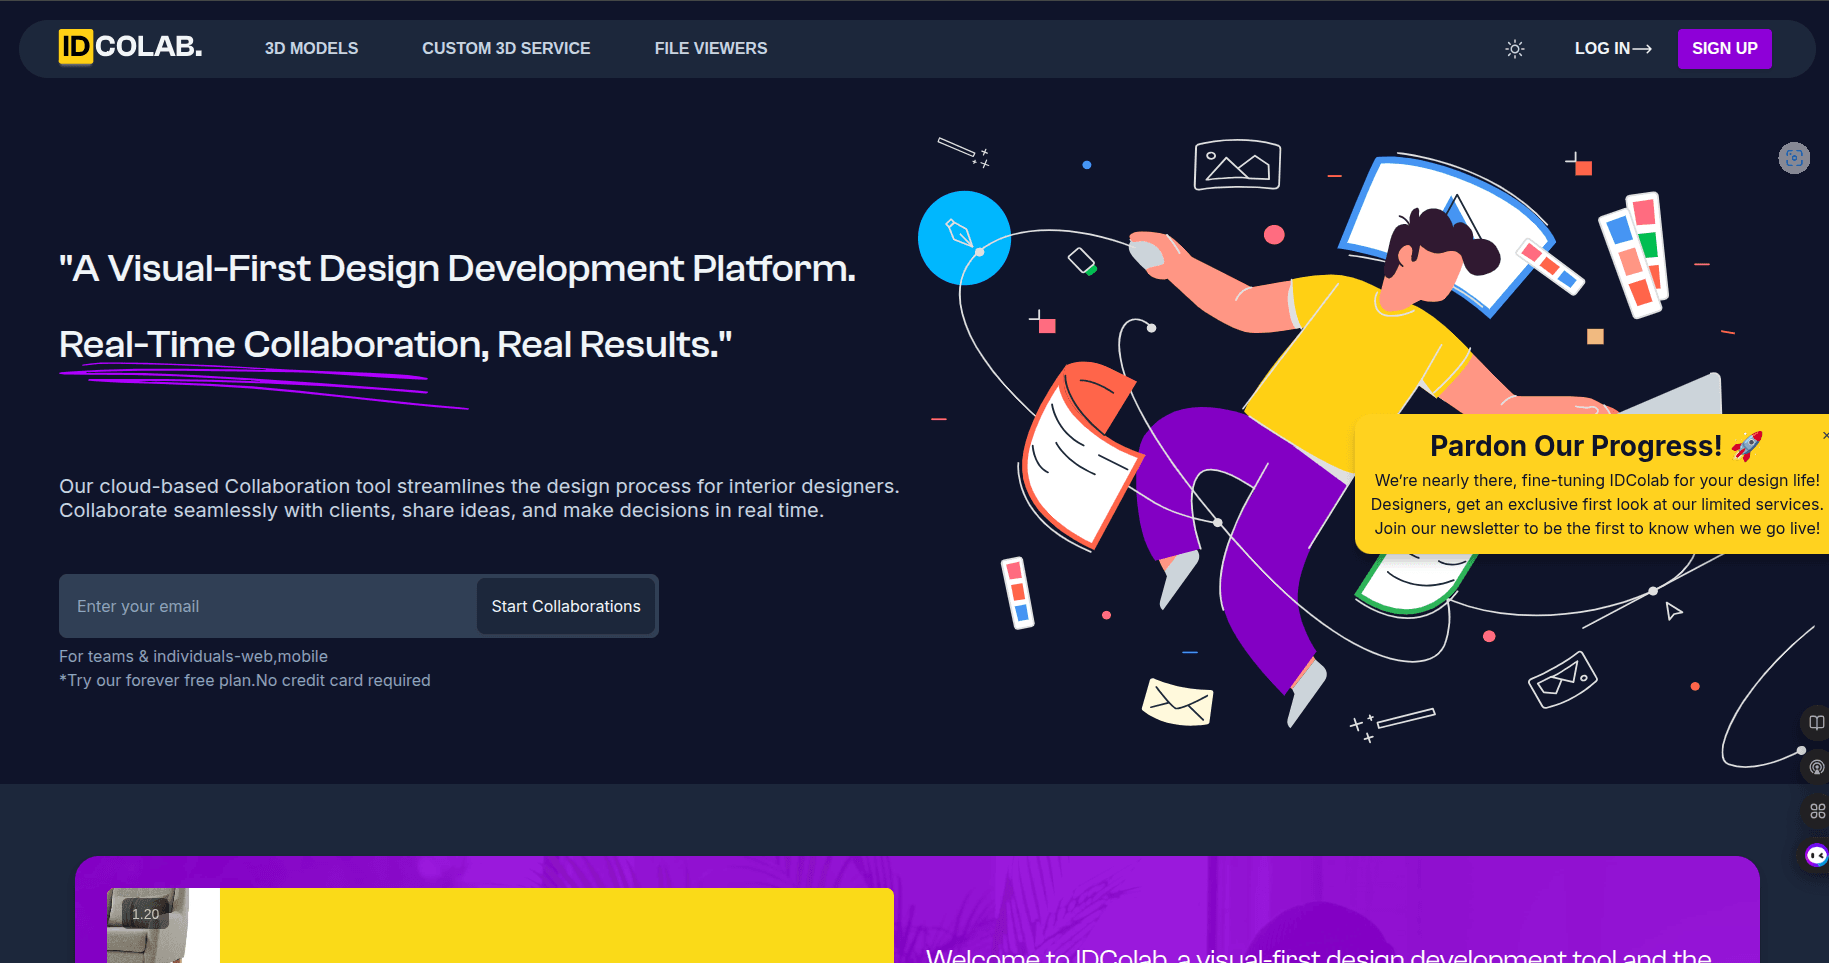
Task: Dismiss the Pardon Our Progress banner
Action: tap(1824, 434)
